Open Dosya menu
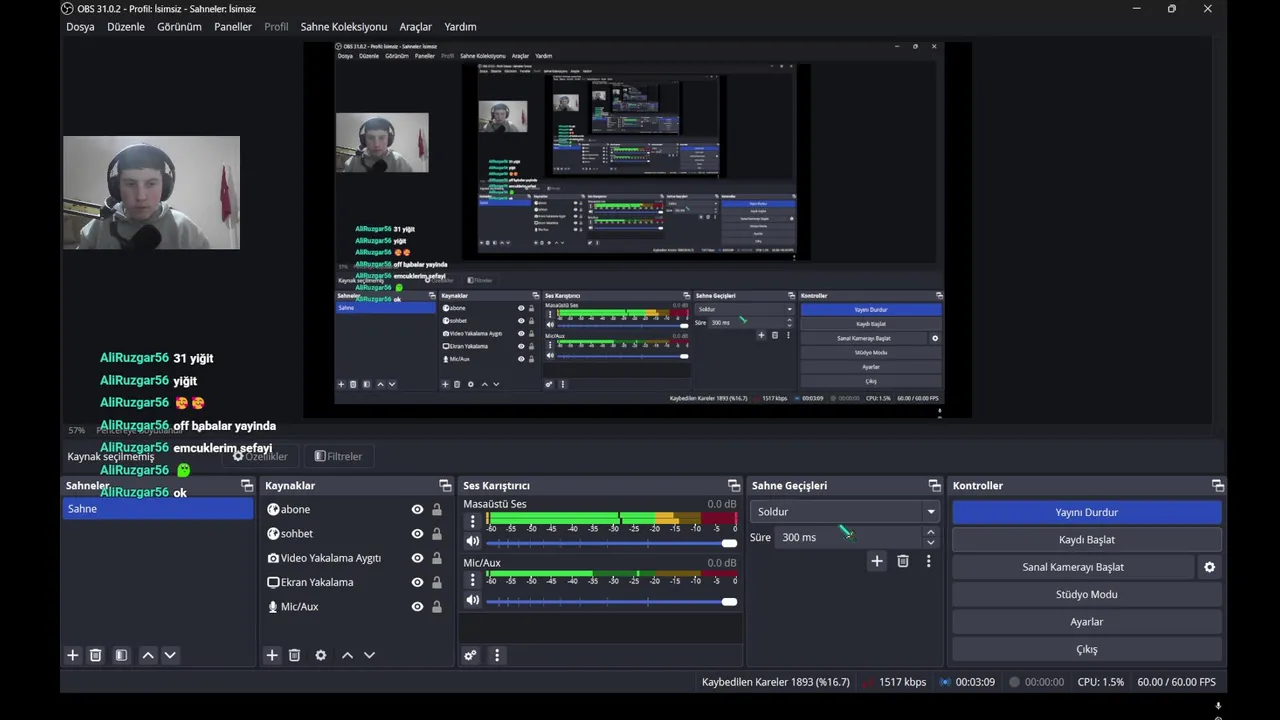 coord(80,27)
